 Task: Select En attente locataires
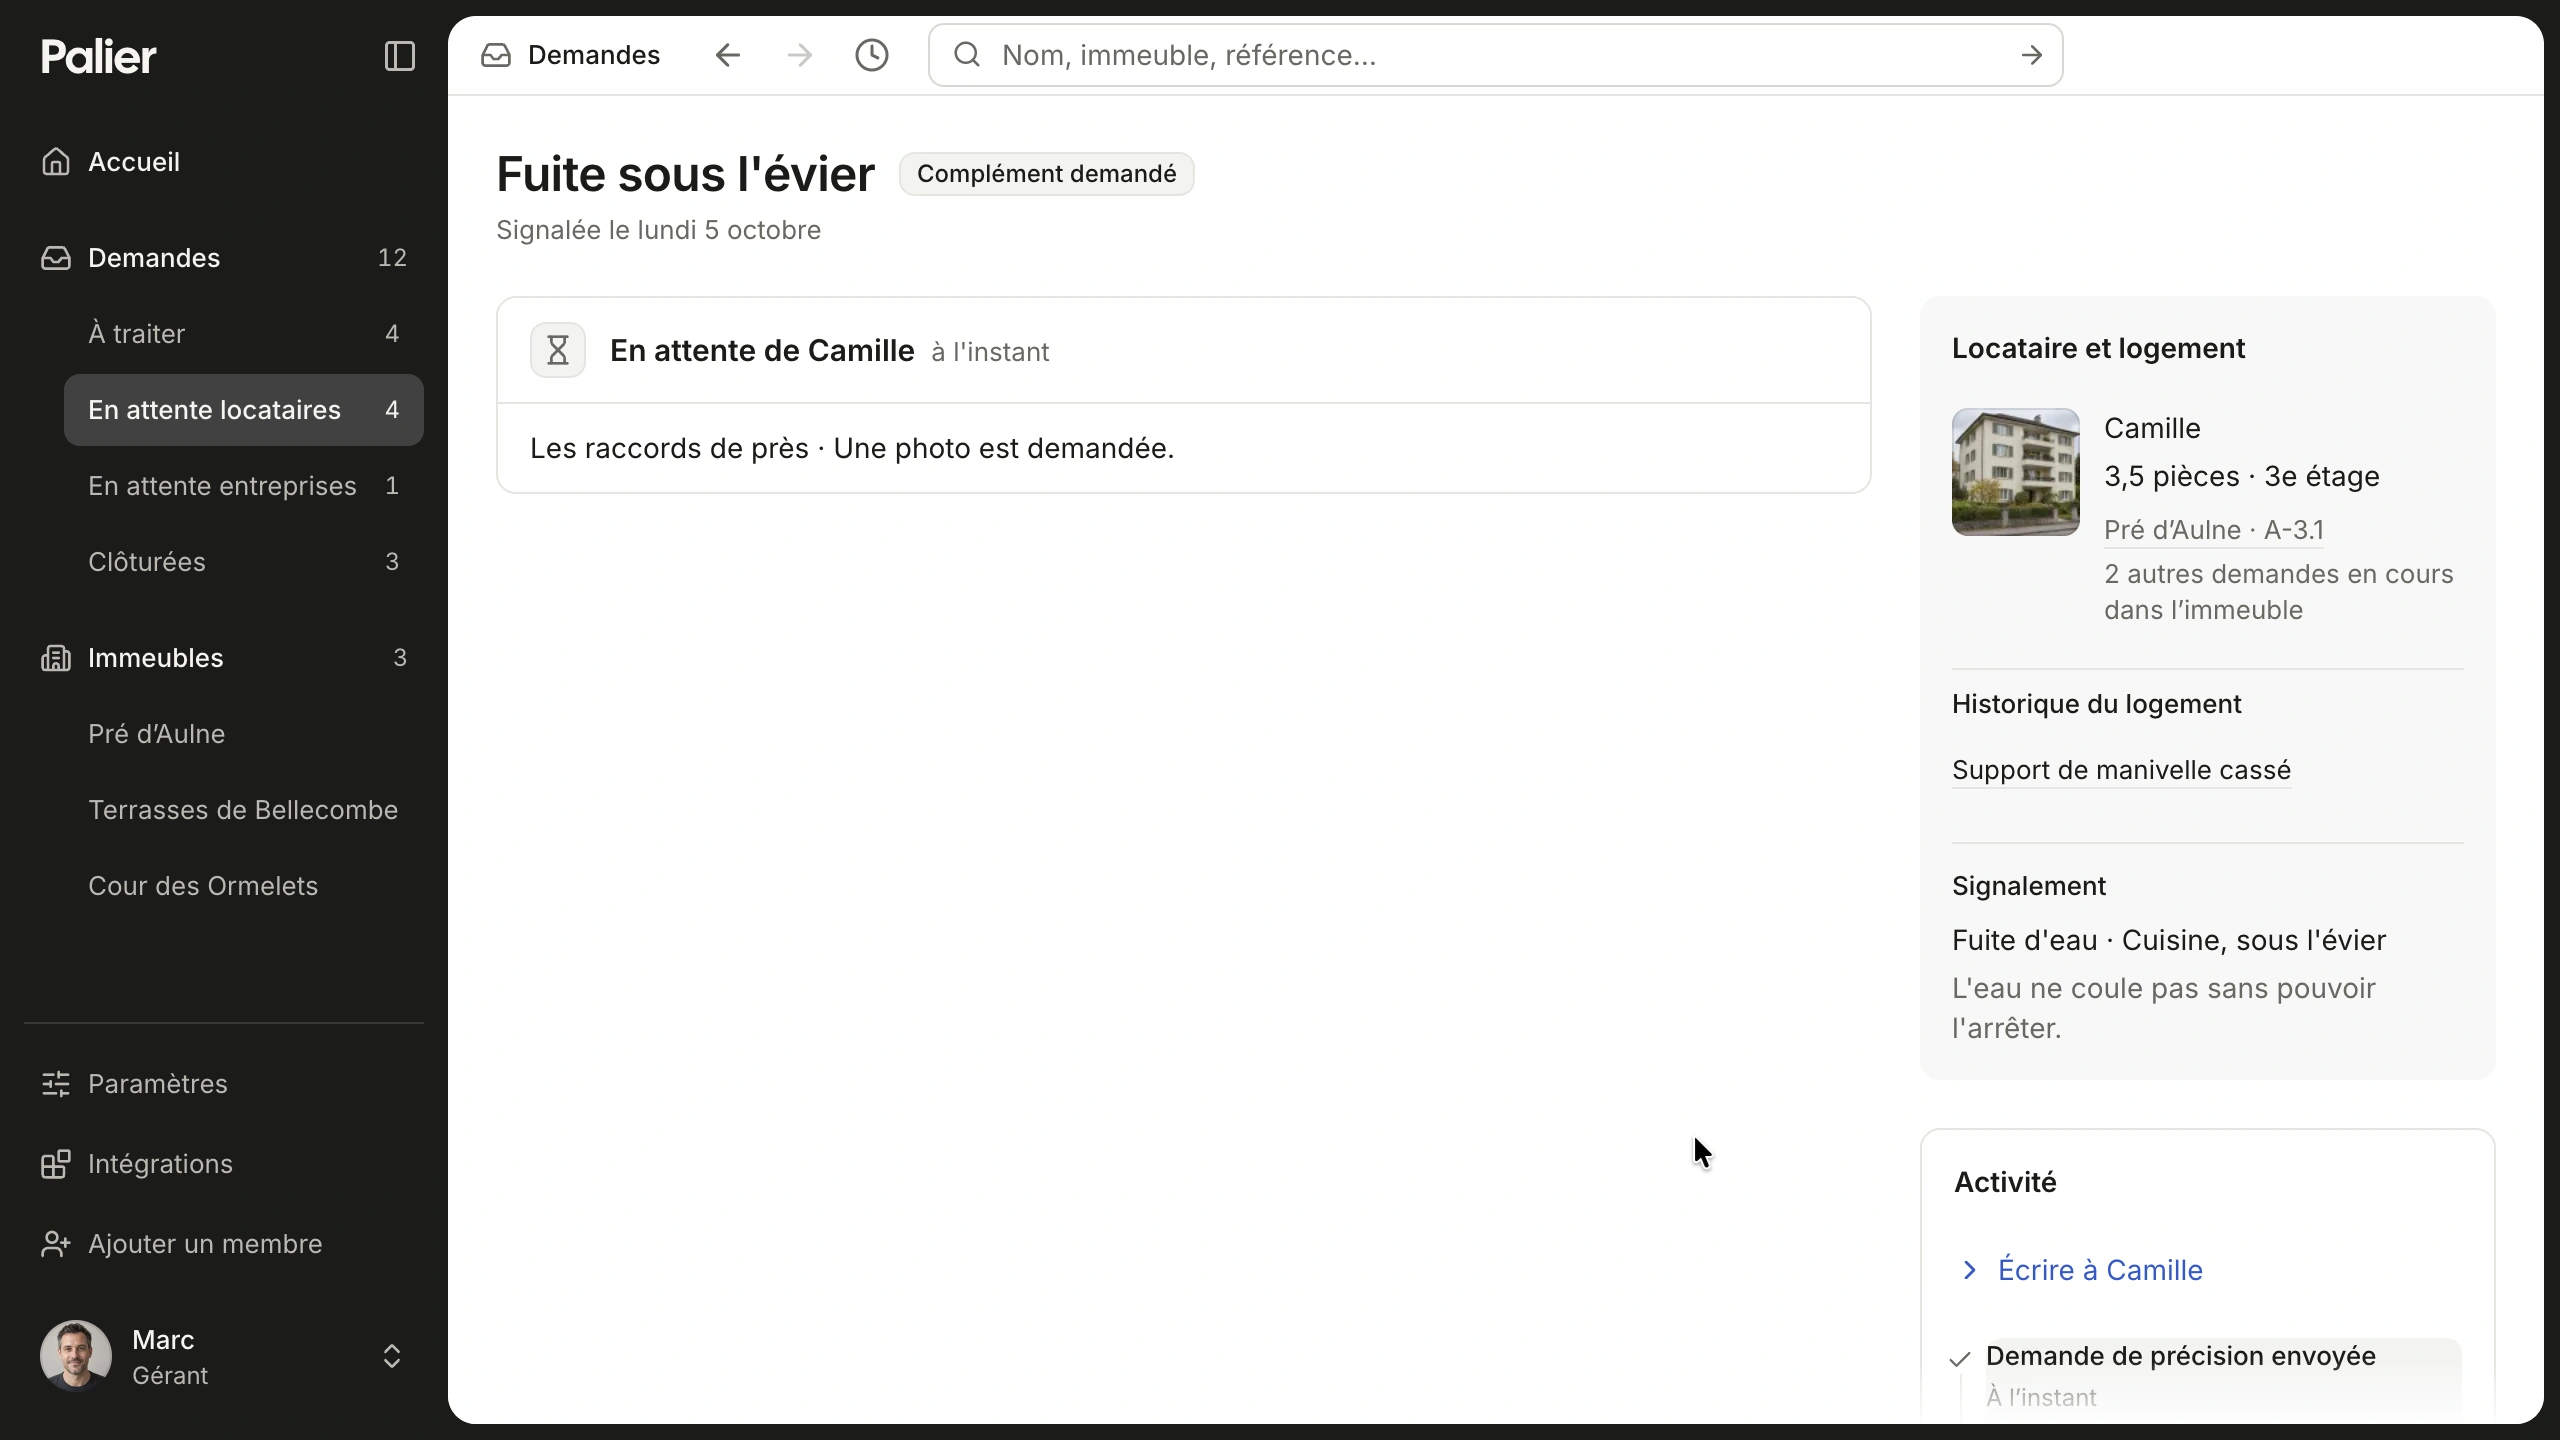pos(244,410)
